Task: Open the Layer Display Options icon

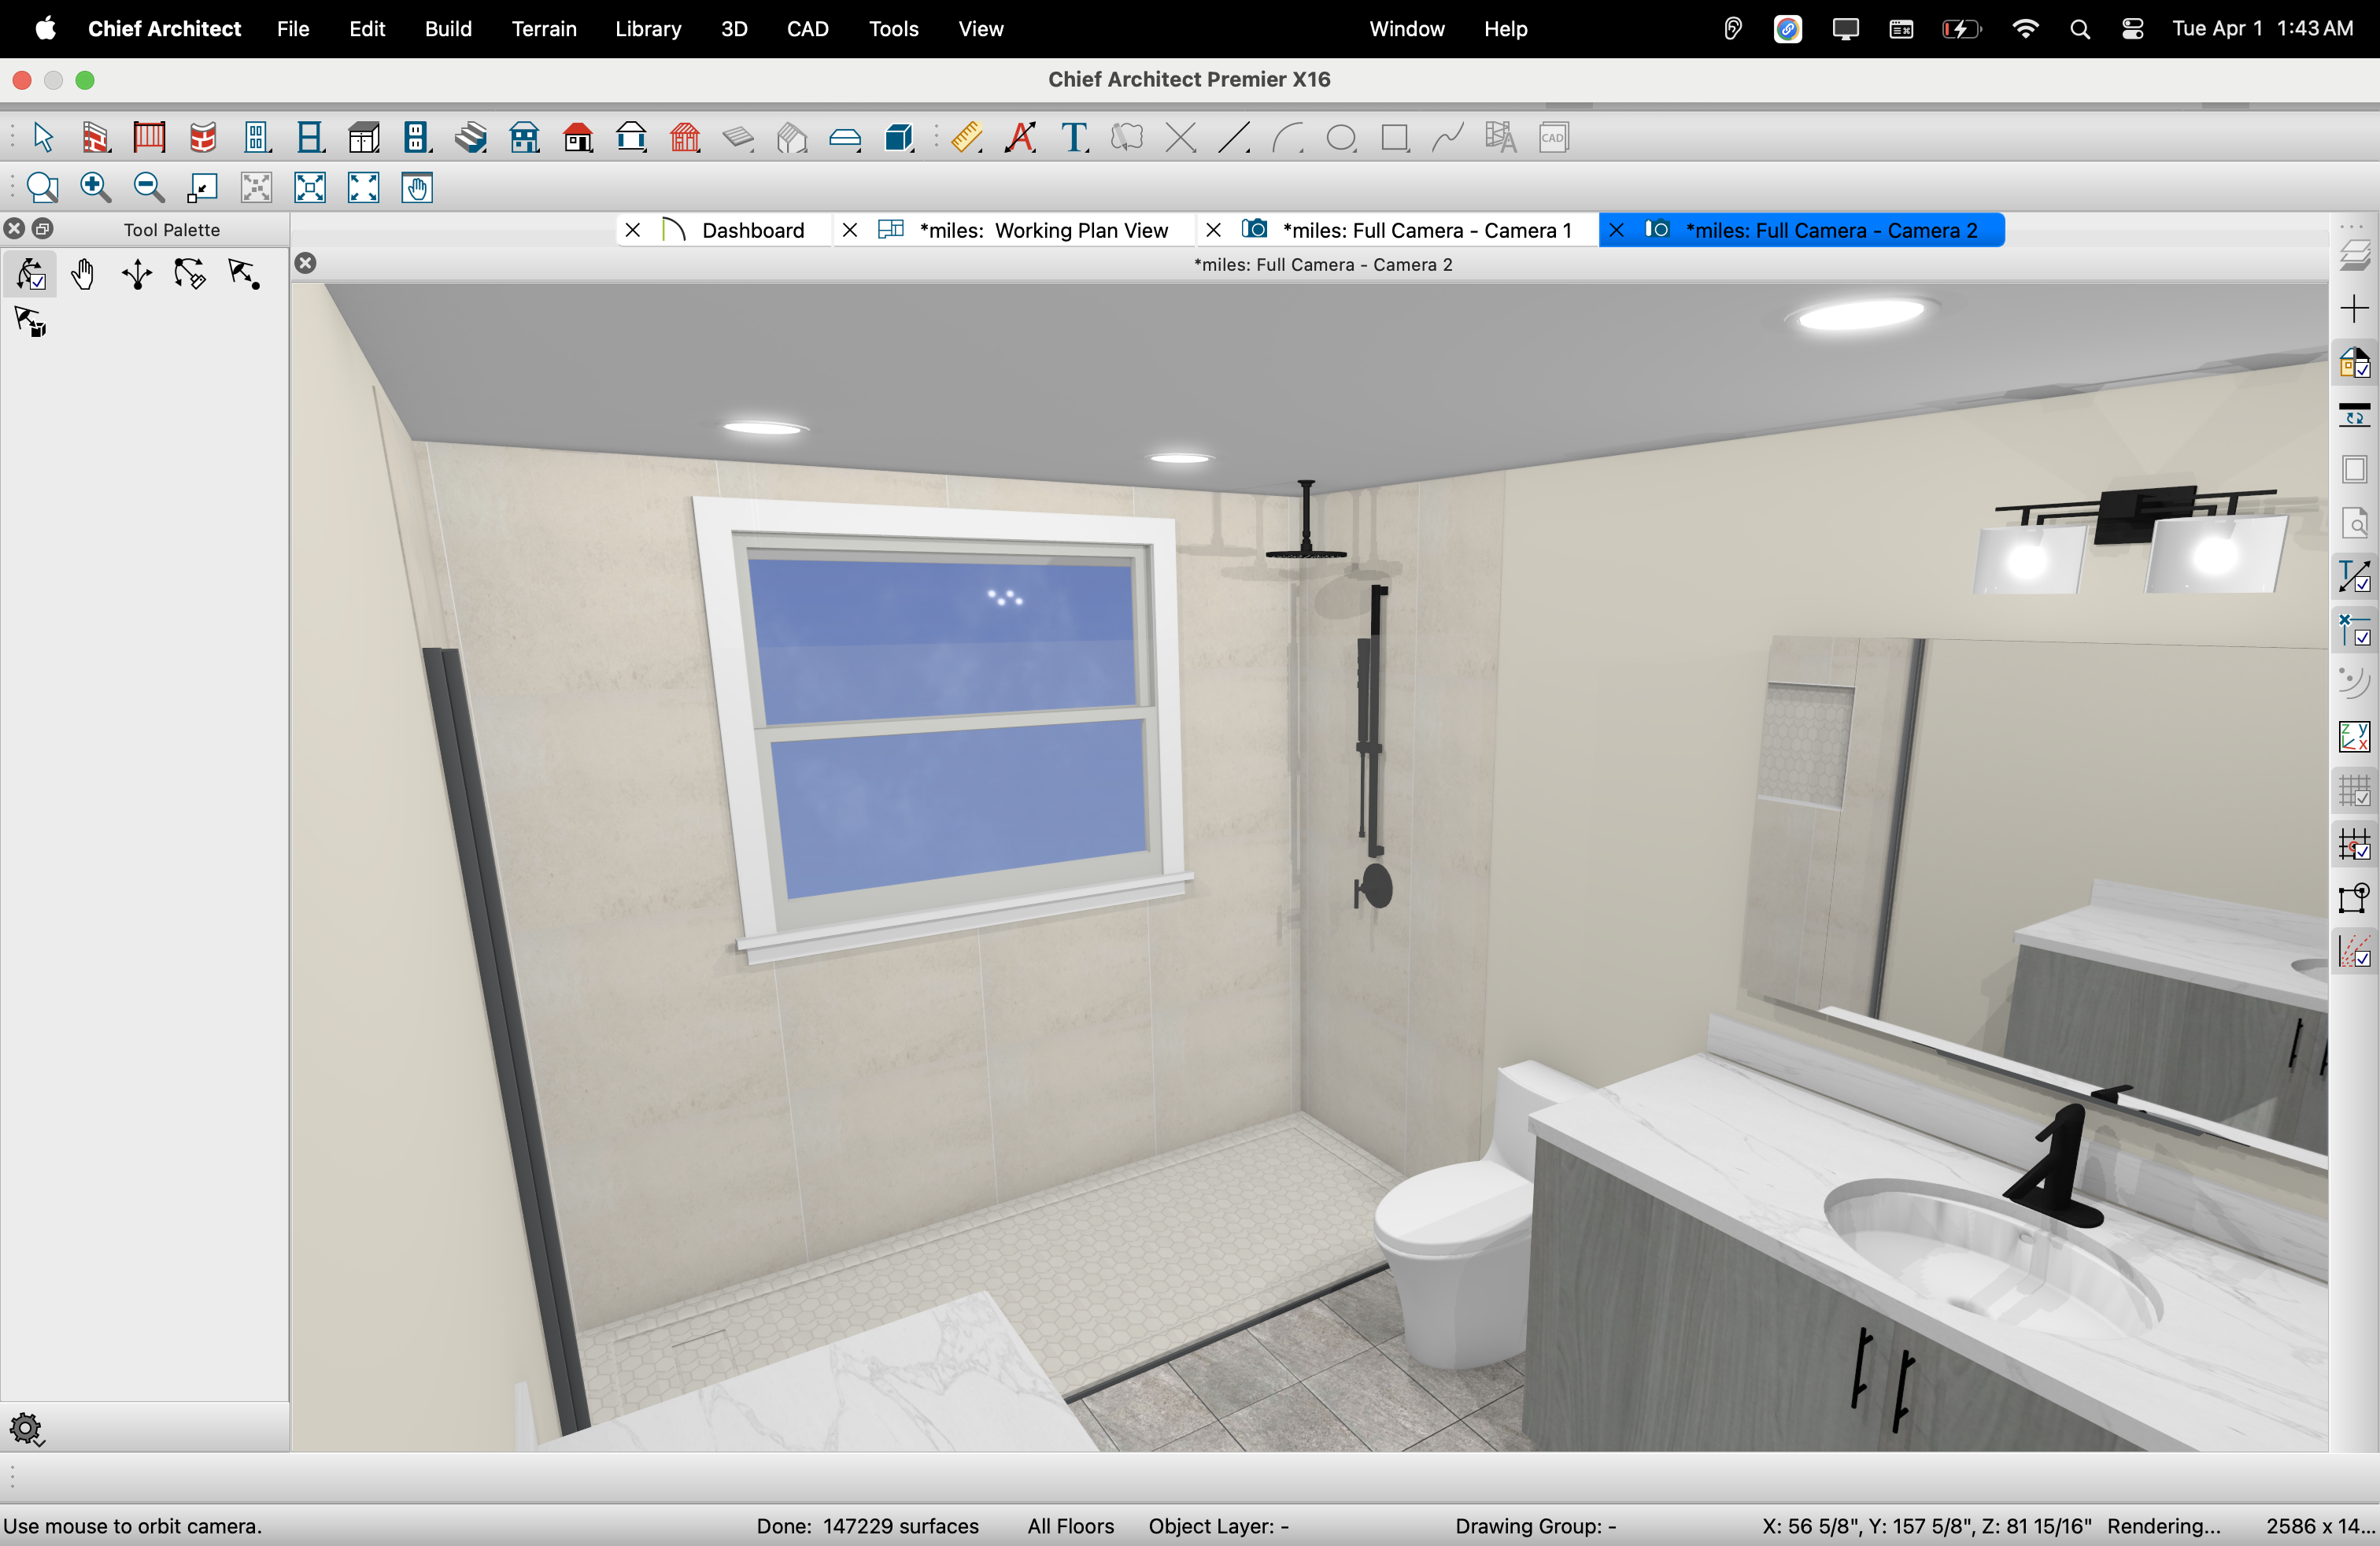Action: click(2355, 254)
